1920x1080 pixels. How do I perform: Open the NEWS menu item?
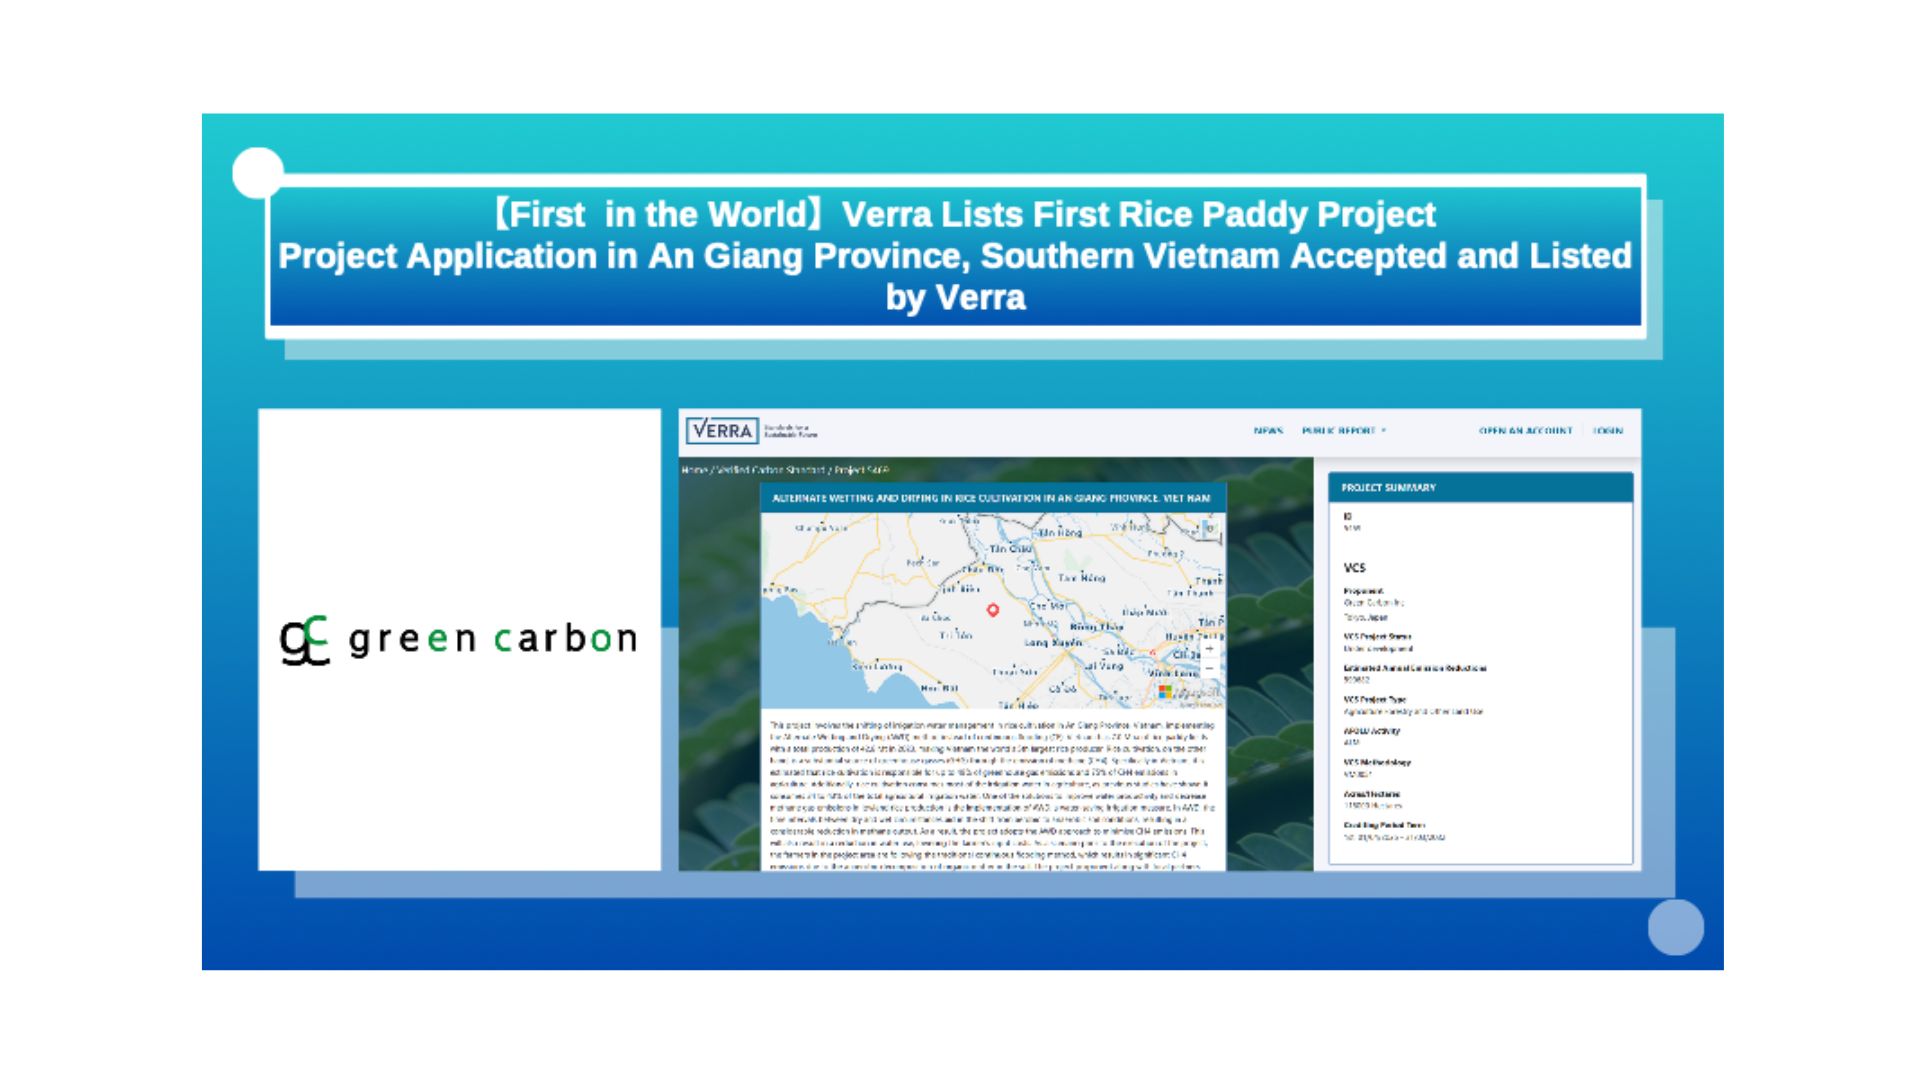(1268, 430)
